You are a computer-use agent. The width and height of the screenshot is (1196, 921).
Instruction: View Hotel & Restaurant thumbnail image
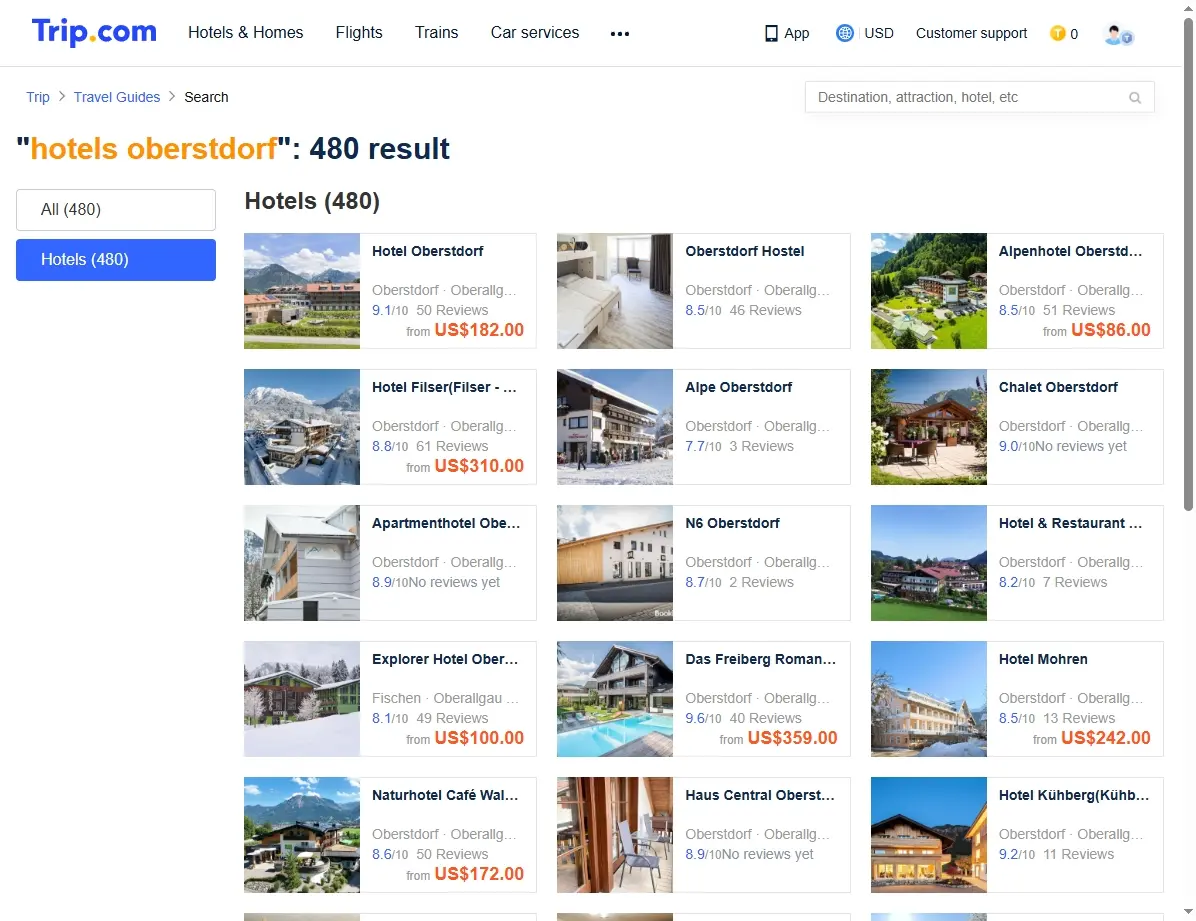(x=929, y=562)
